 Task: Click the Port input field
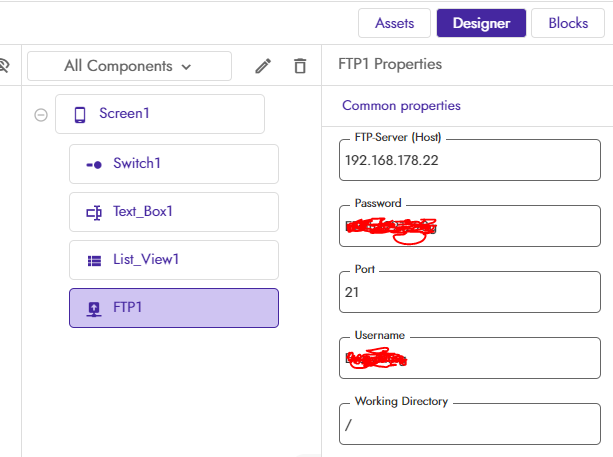click(x=470, y=293)
